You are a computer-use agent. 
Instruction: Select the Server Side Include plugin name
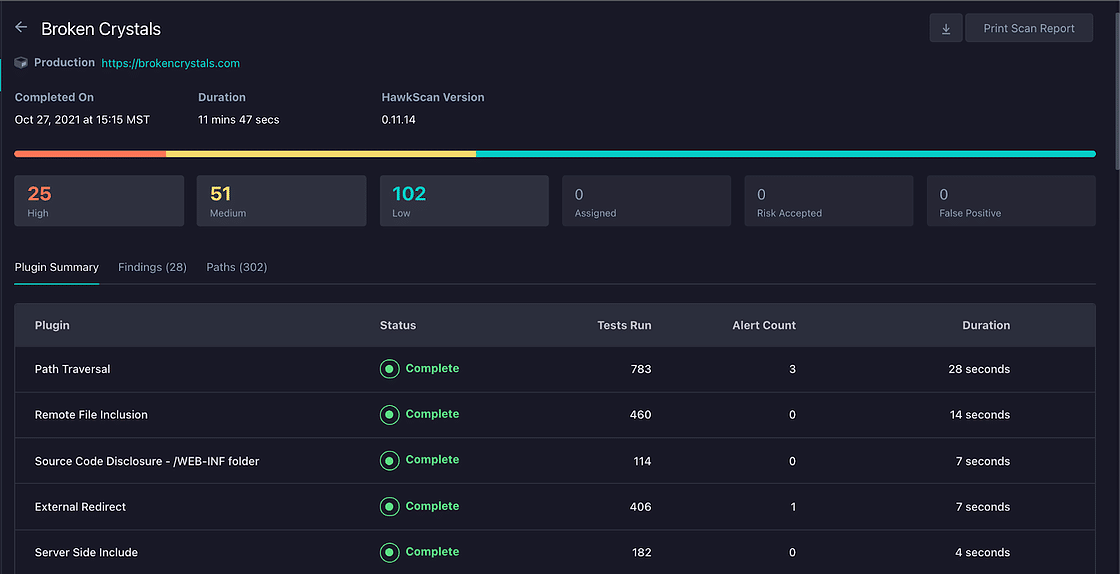point(86,553)
